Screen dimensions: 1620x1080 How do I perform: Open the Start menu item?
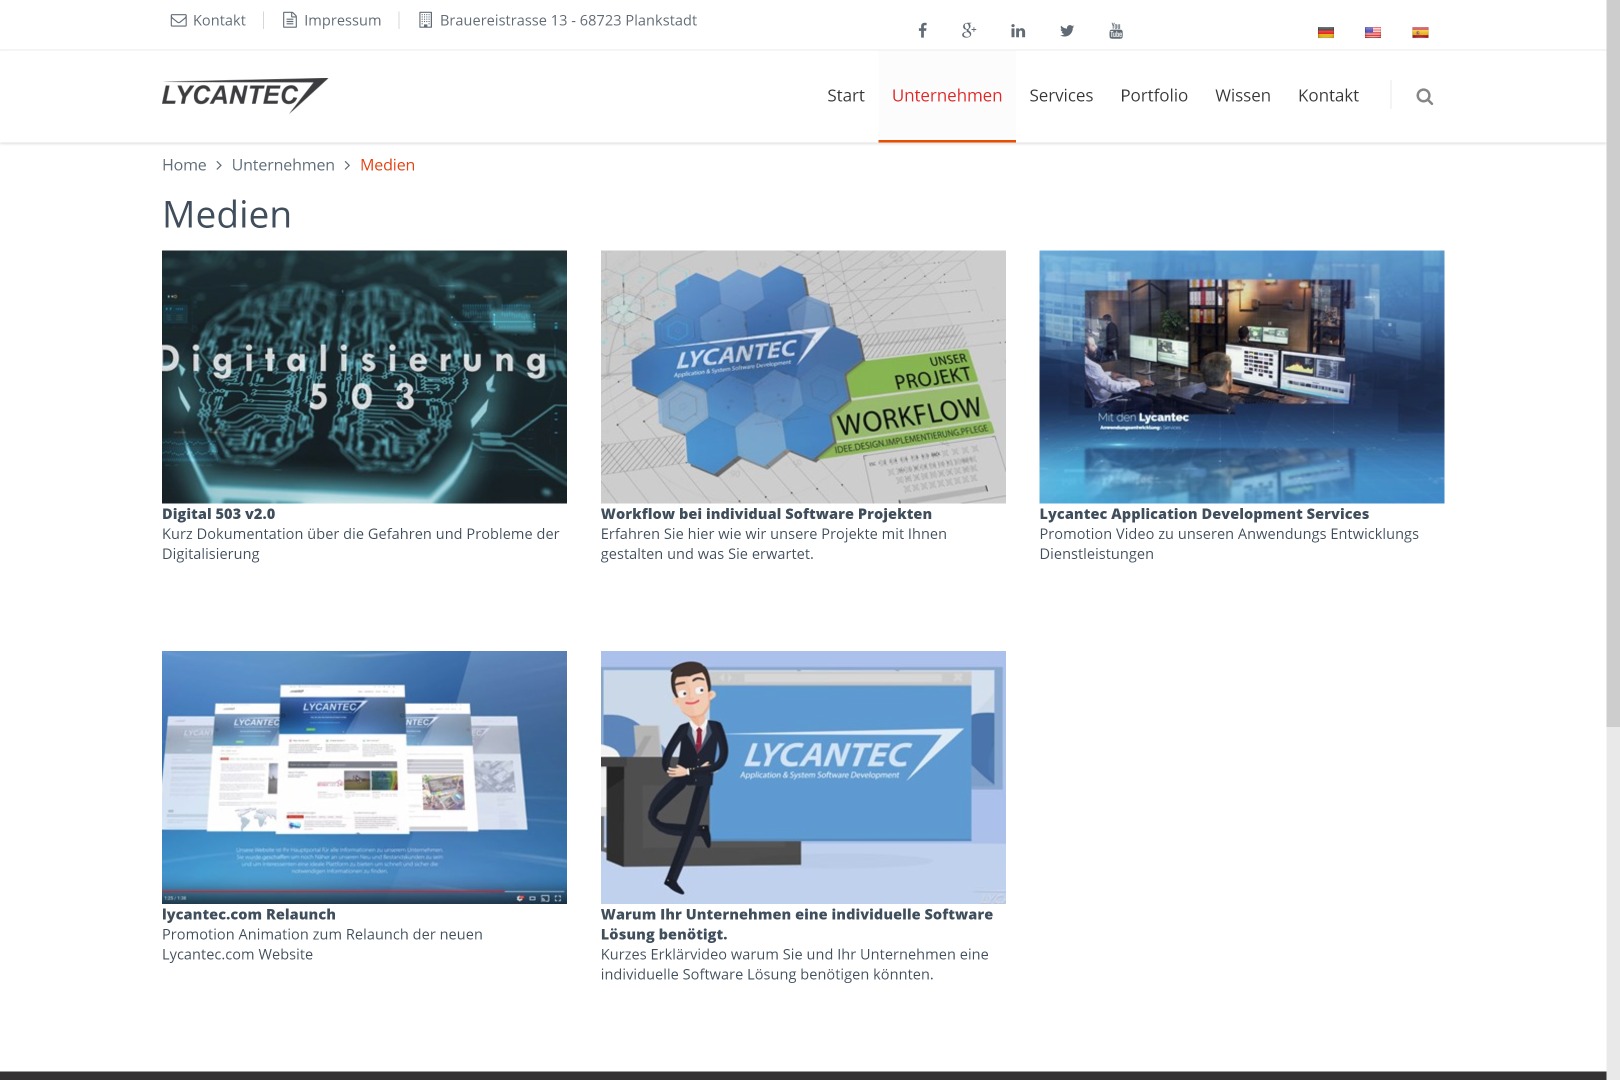pyautogui.click(x=846, y=96)
